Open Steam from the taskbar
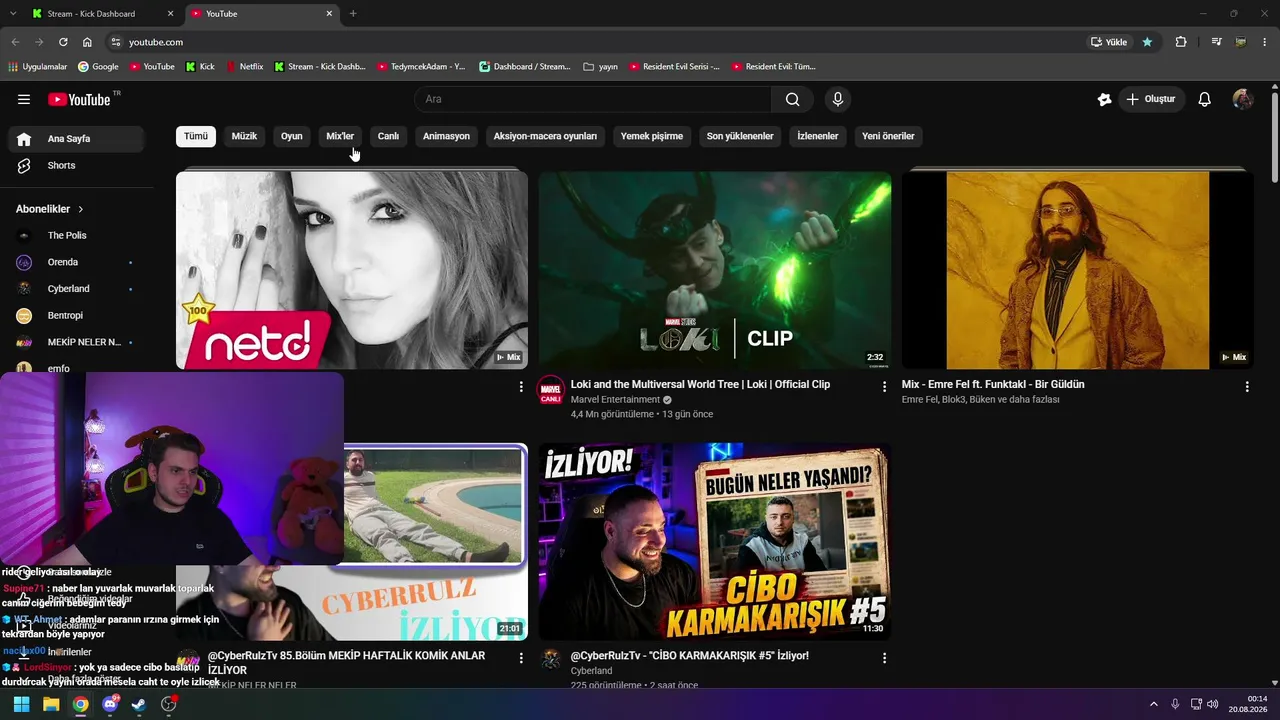Screen dimensions: 1280x720 click(139, 704)
